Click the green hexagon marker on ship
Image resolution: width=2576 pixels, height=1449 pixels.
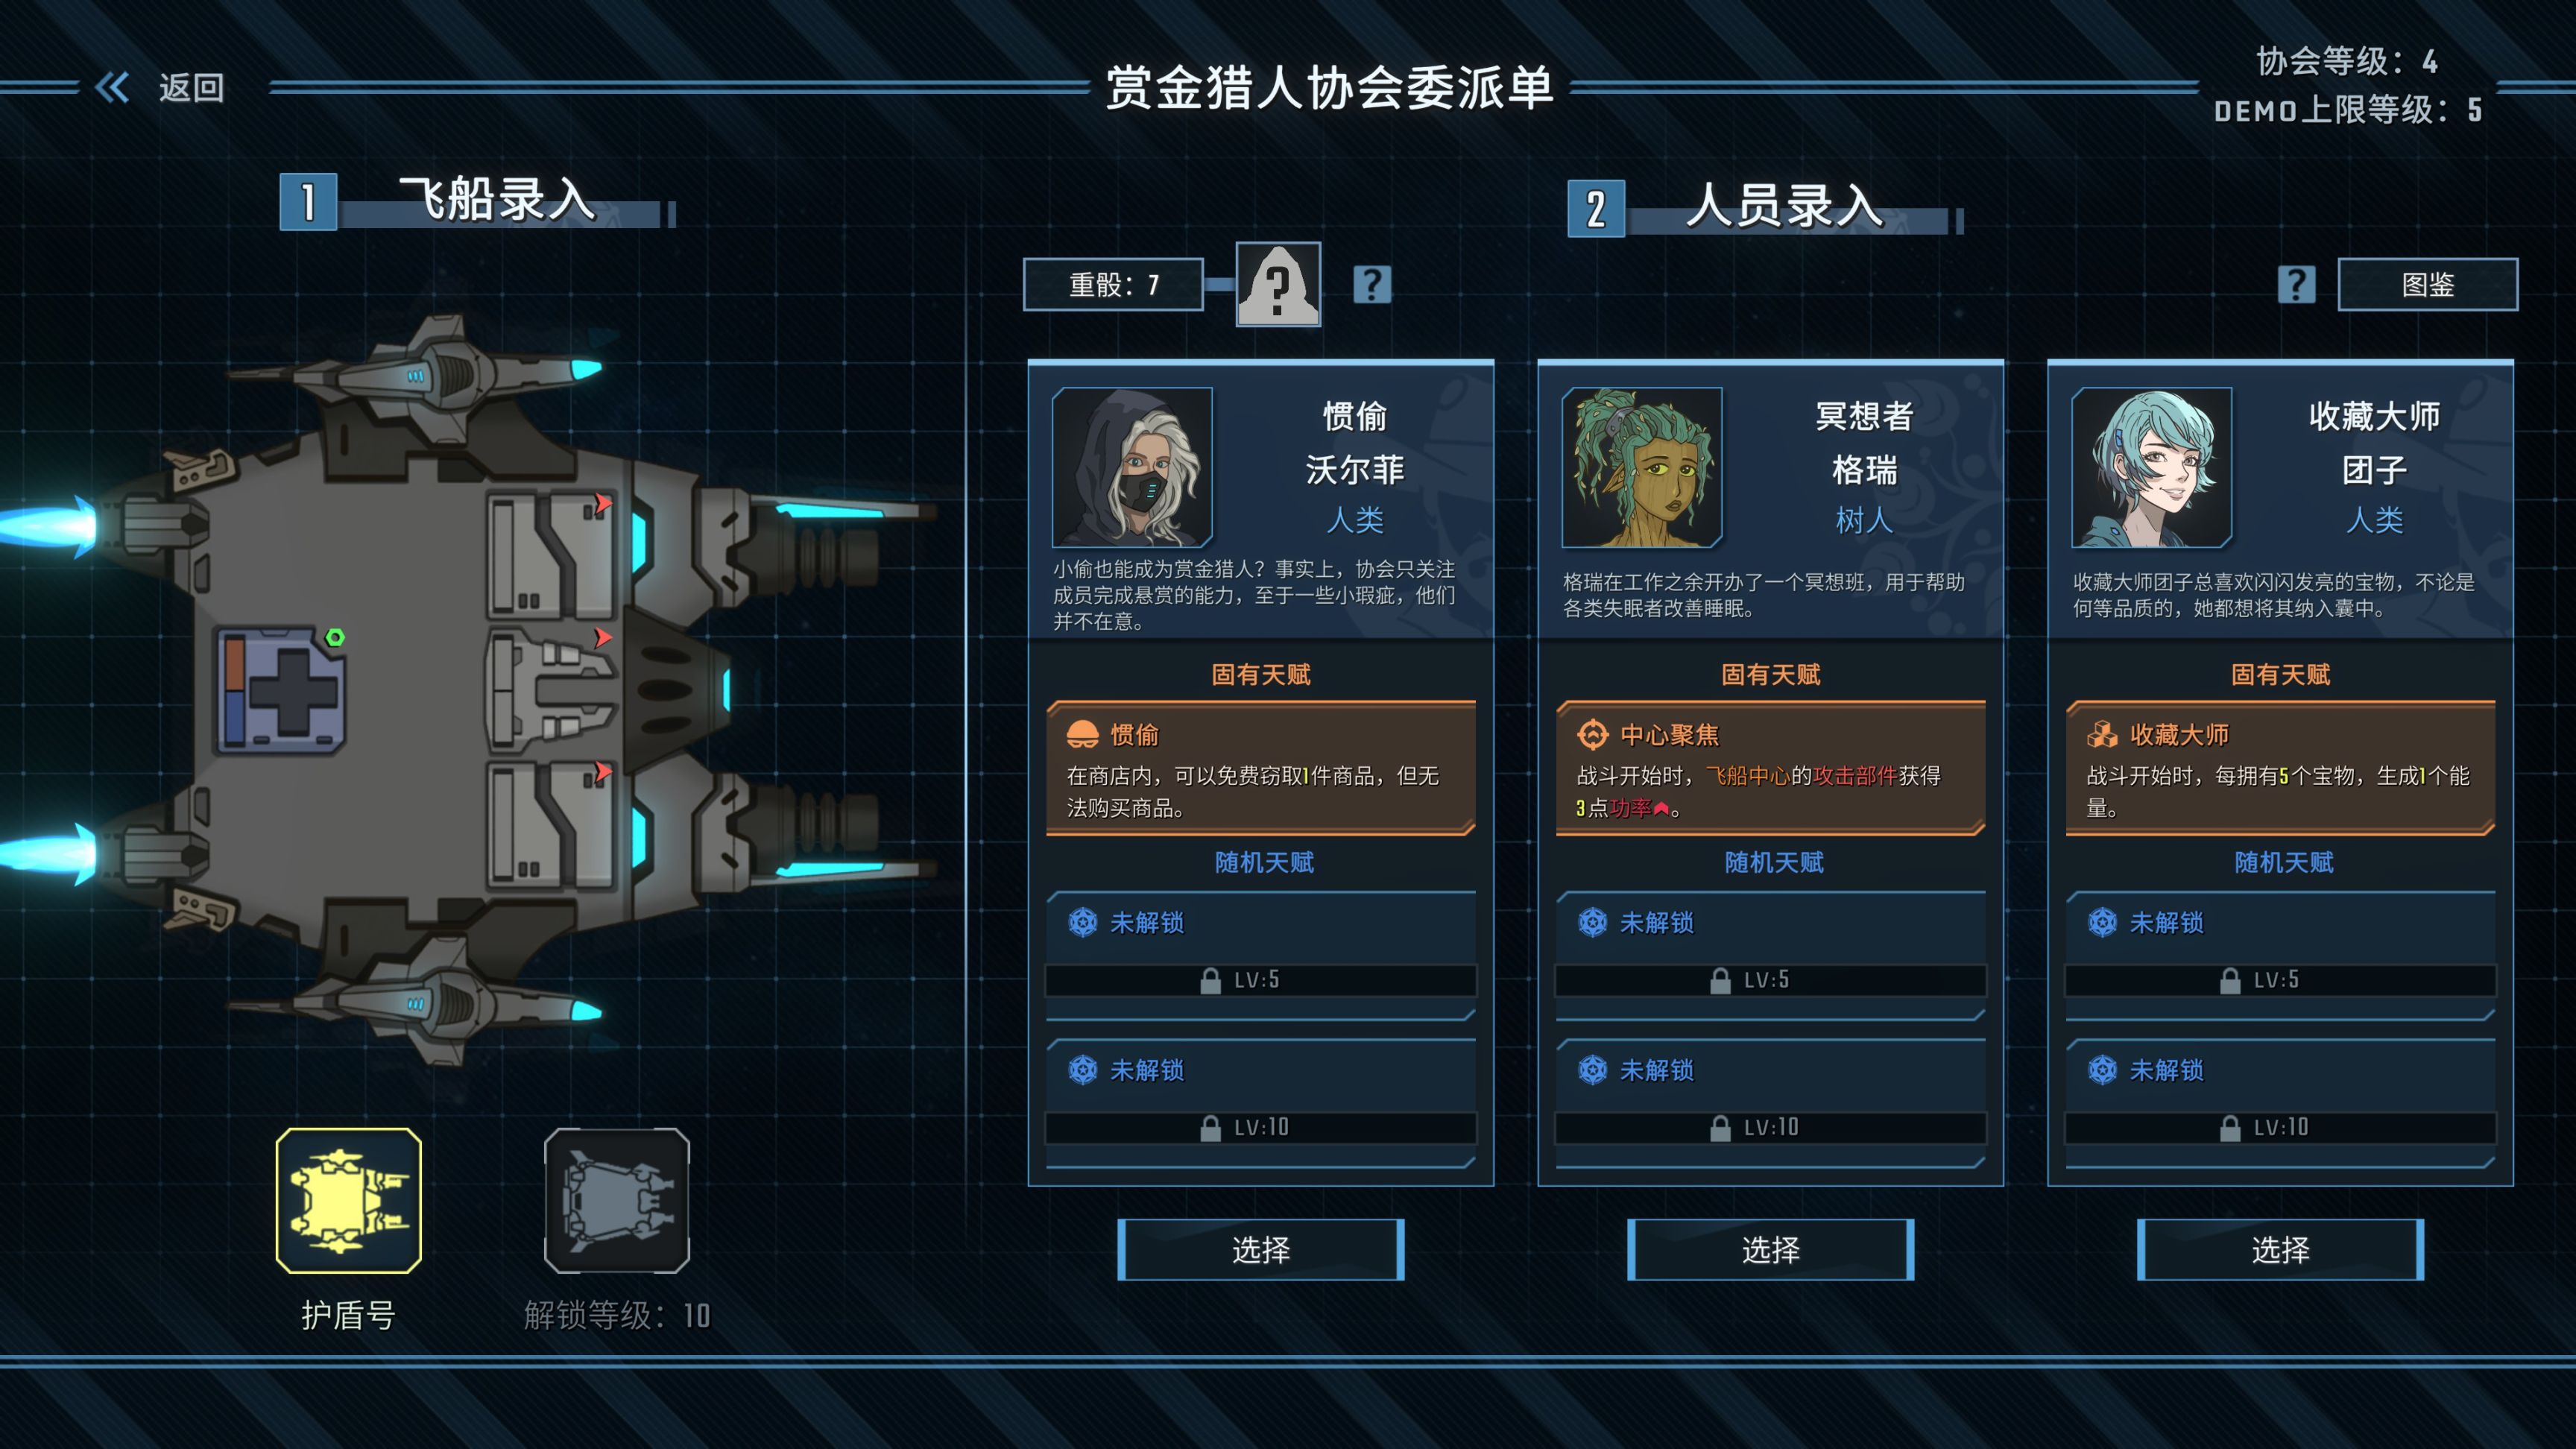335,638
